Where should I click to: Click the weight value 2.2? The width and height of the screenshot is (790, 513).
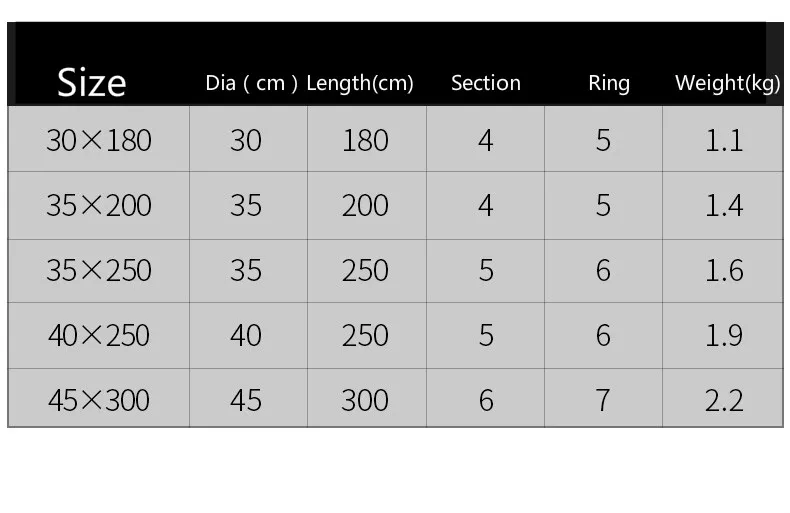click(724, 401)
